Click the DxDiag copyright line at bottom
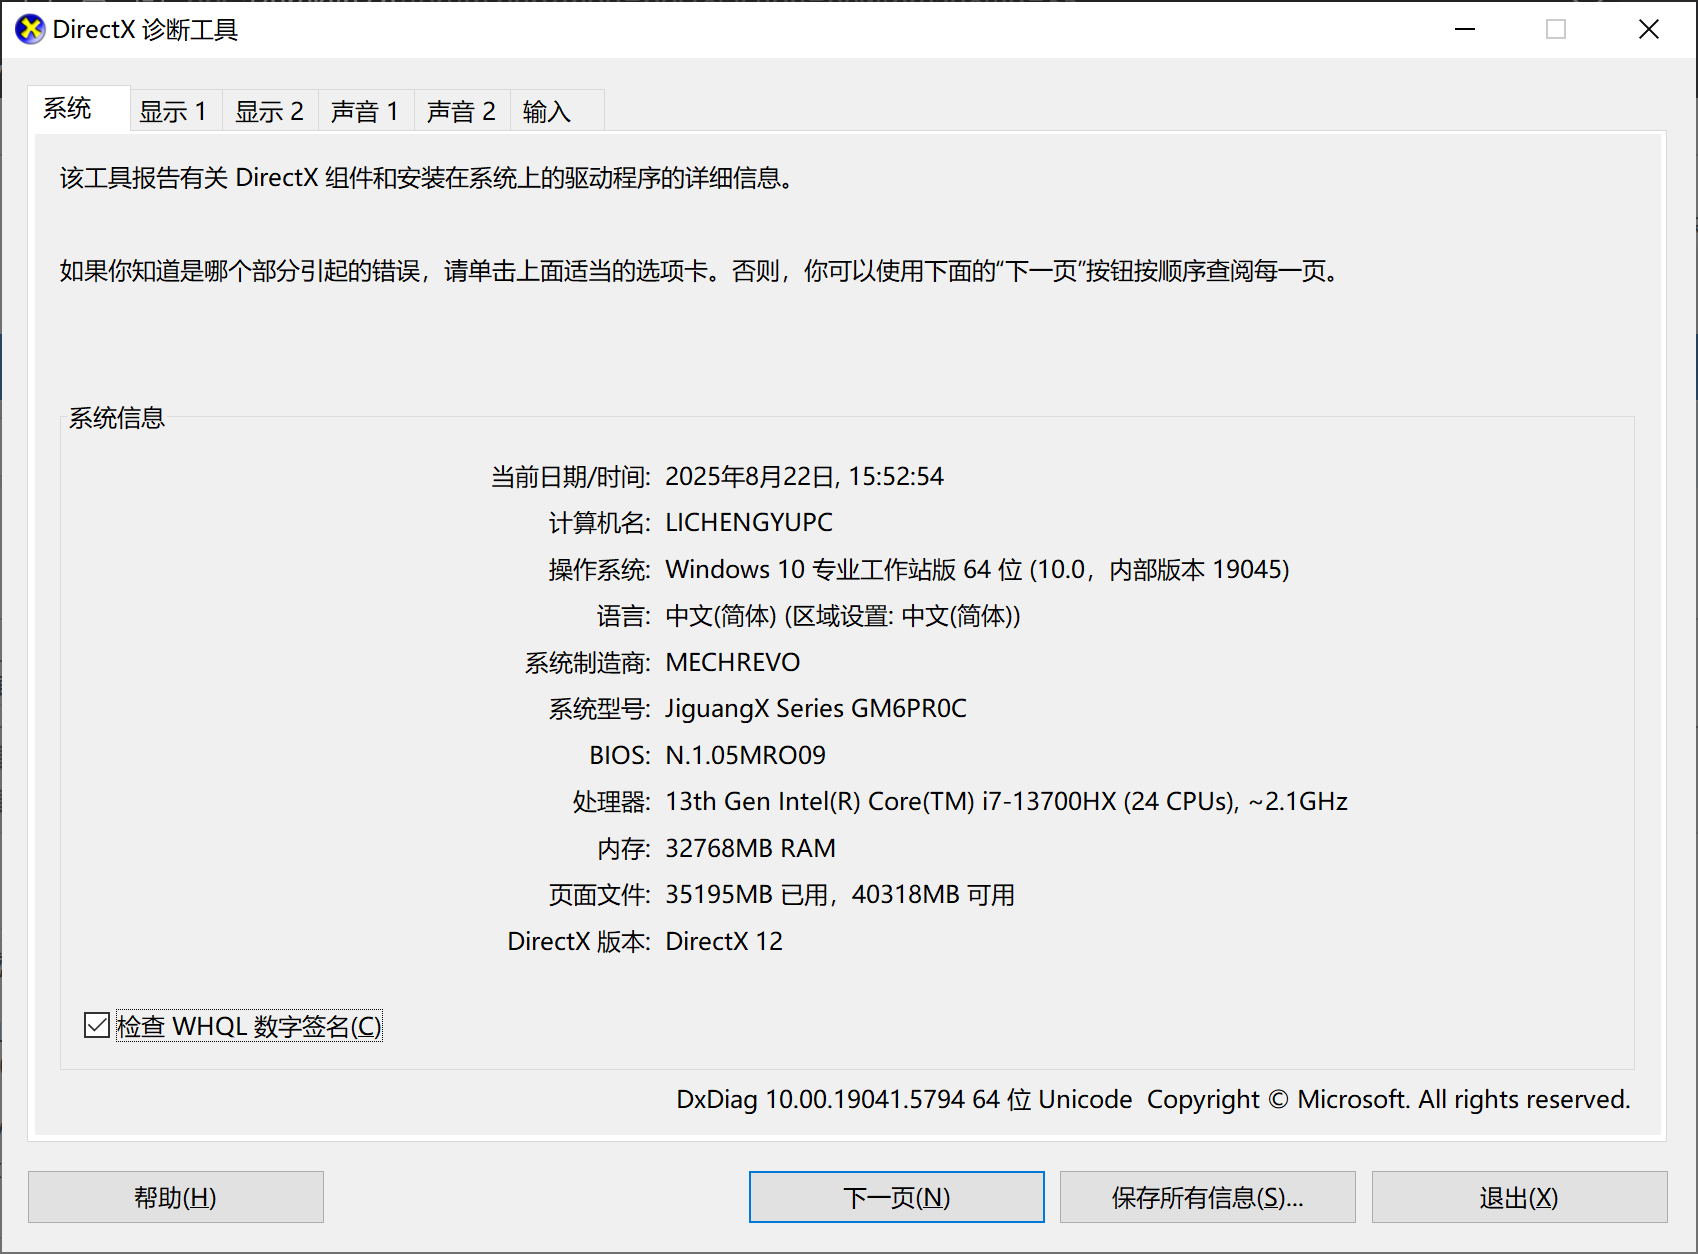Screen dimensions: 1698x1254 (x=1150, y=1099)
